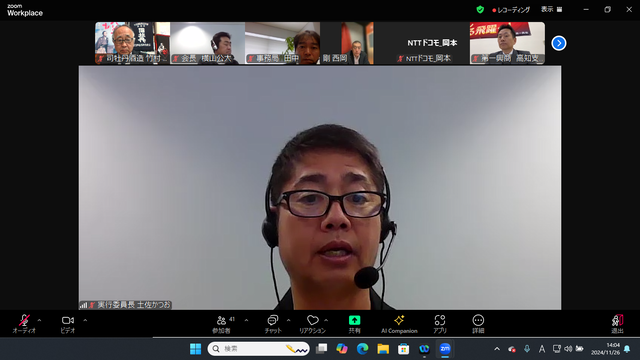640x360 pixels.
Task: Open volume control in system tray
Action: [568, 349]
